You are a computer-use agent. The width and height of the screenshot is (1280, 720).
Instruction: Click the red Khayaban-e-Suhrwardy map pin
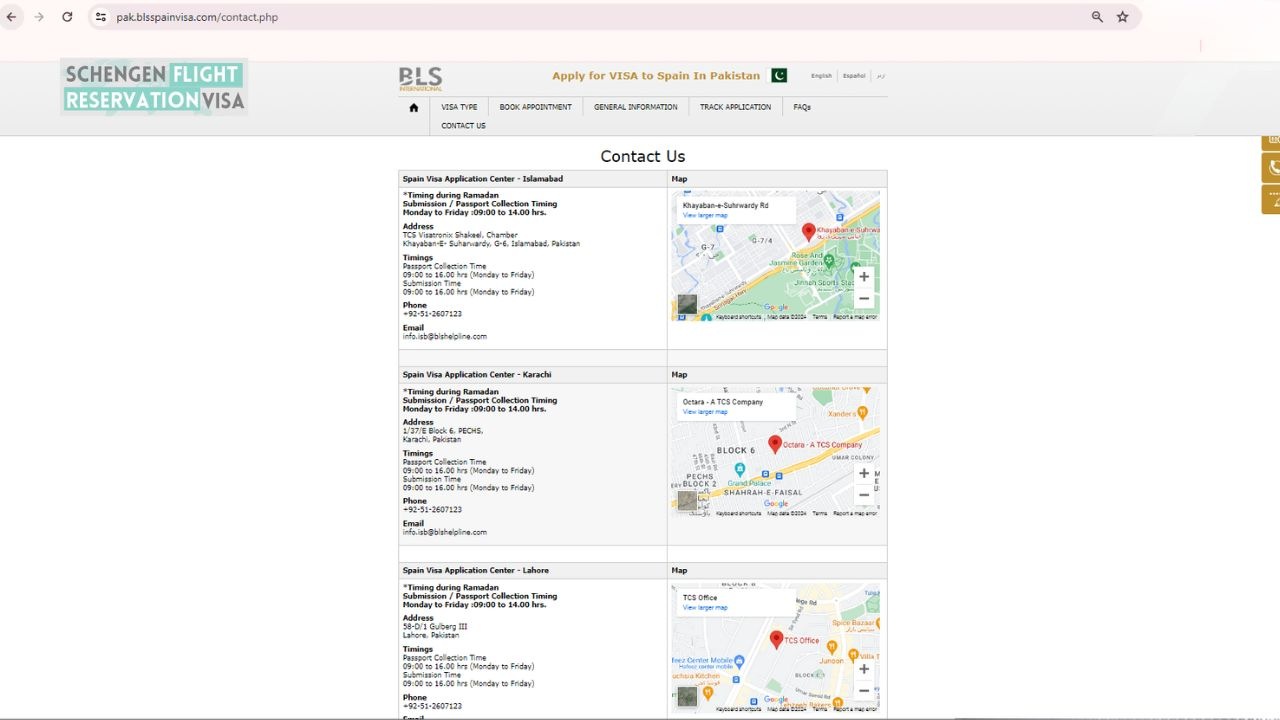click(809, 232)
